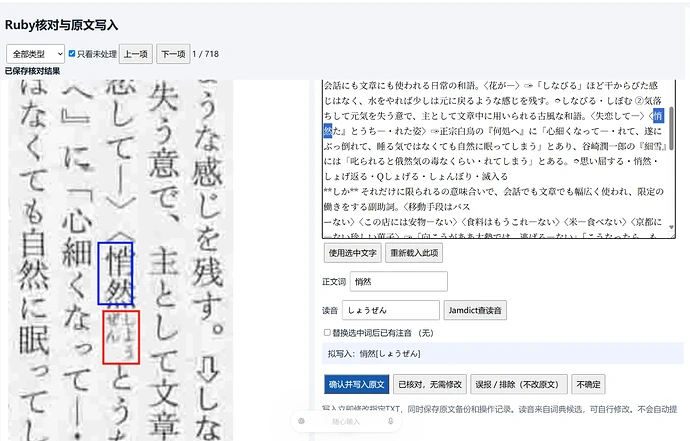Click the 使用选中文字 button
Viewport: 690px width, 441px height.
[352, 253]
